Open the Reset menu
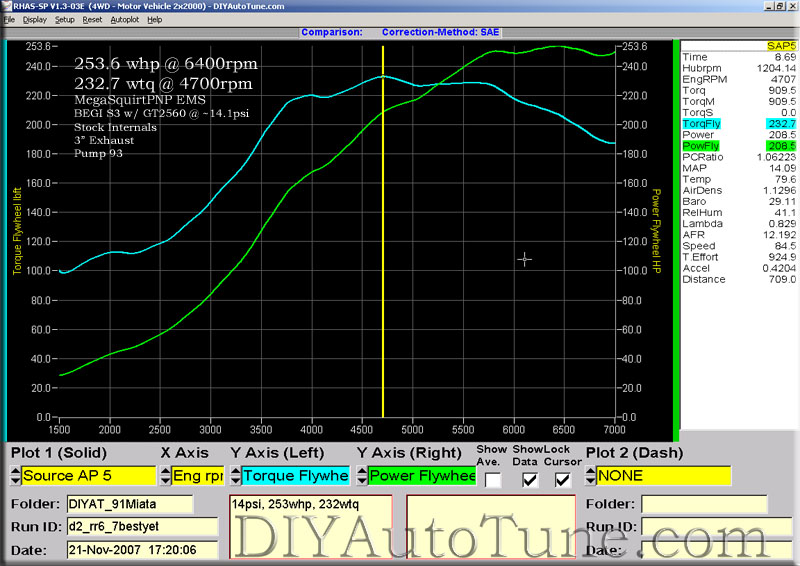The image size is (800, 566). coord(92,20)
